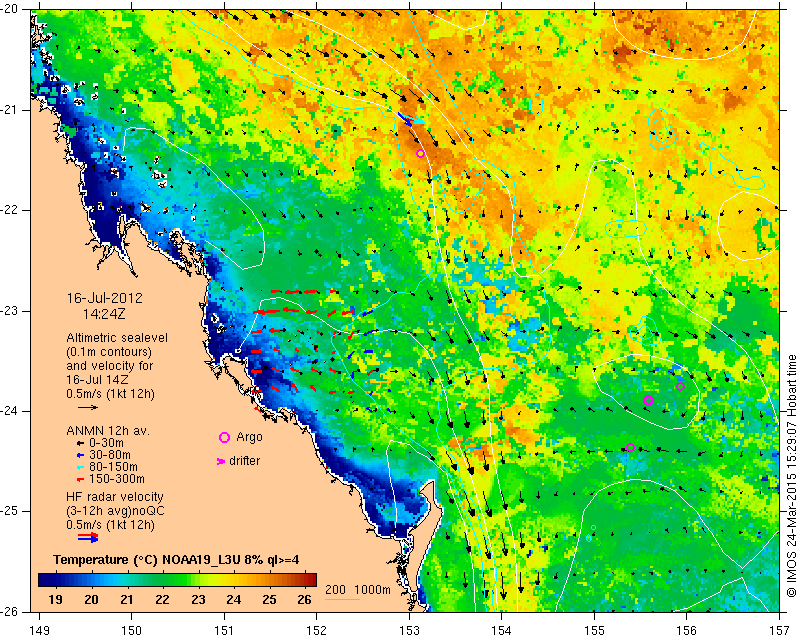Click the '-20' latitude axis label
The height and width of the screenshot is (640, 800).
coord(9,9)
